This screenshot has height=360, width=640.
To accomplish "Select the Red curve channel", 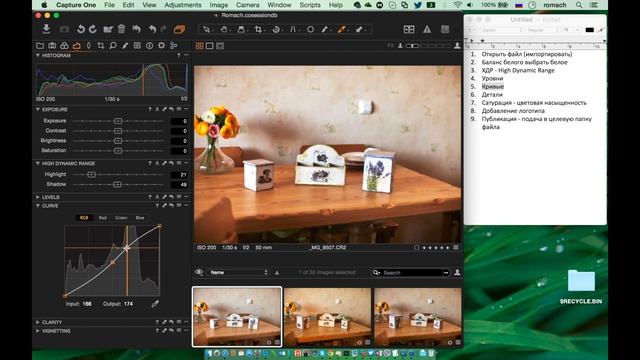I will (x=102, y=218).
